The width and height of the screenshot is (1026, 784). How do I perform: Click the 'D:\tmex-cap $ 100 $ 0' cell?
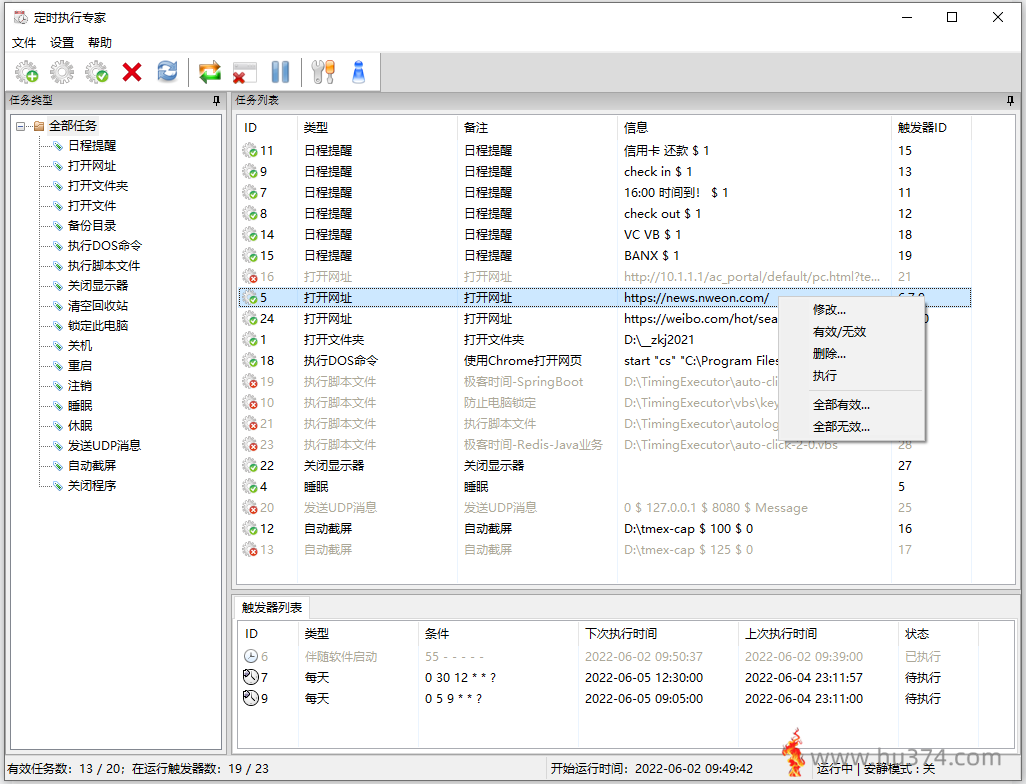coord(688,529)
